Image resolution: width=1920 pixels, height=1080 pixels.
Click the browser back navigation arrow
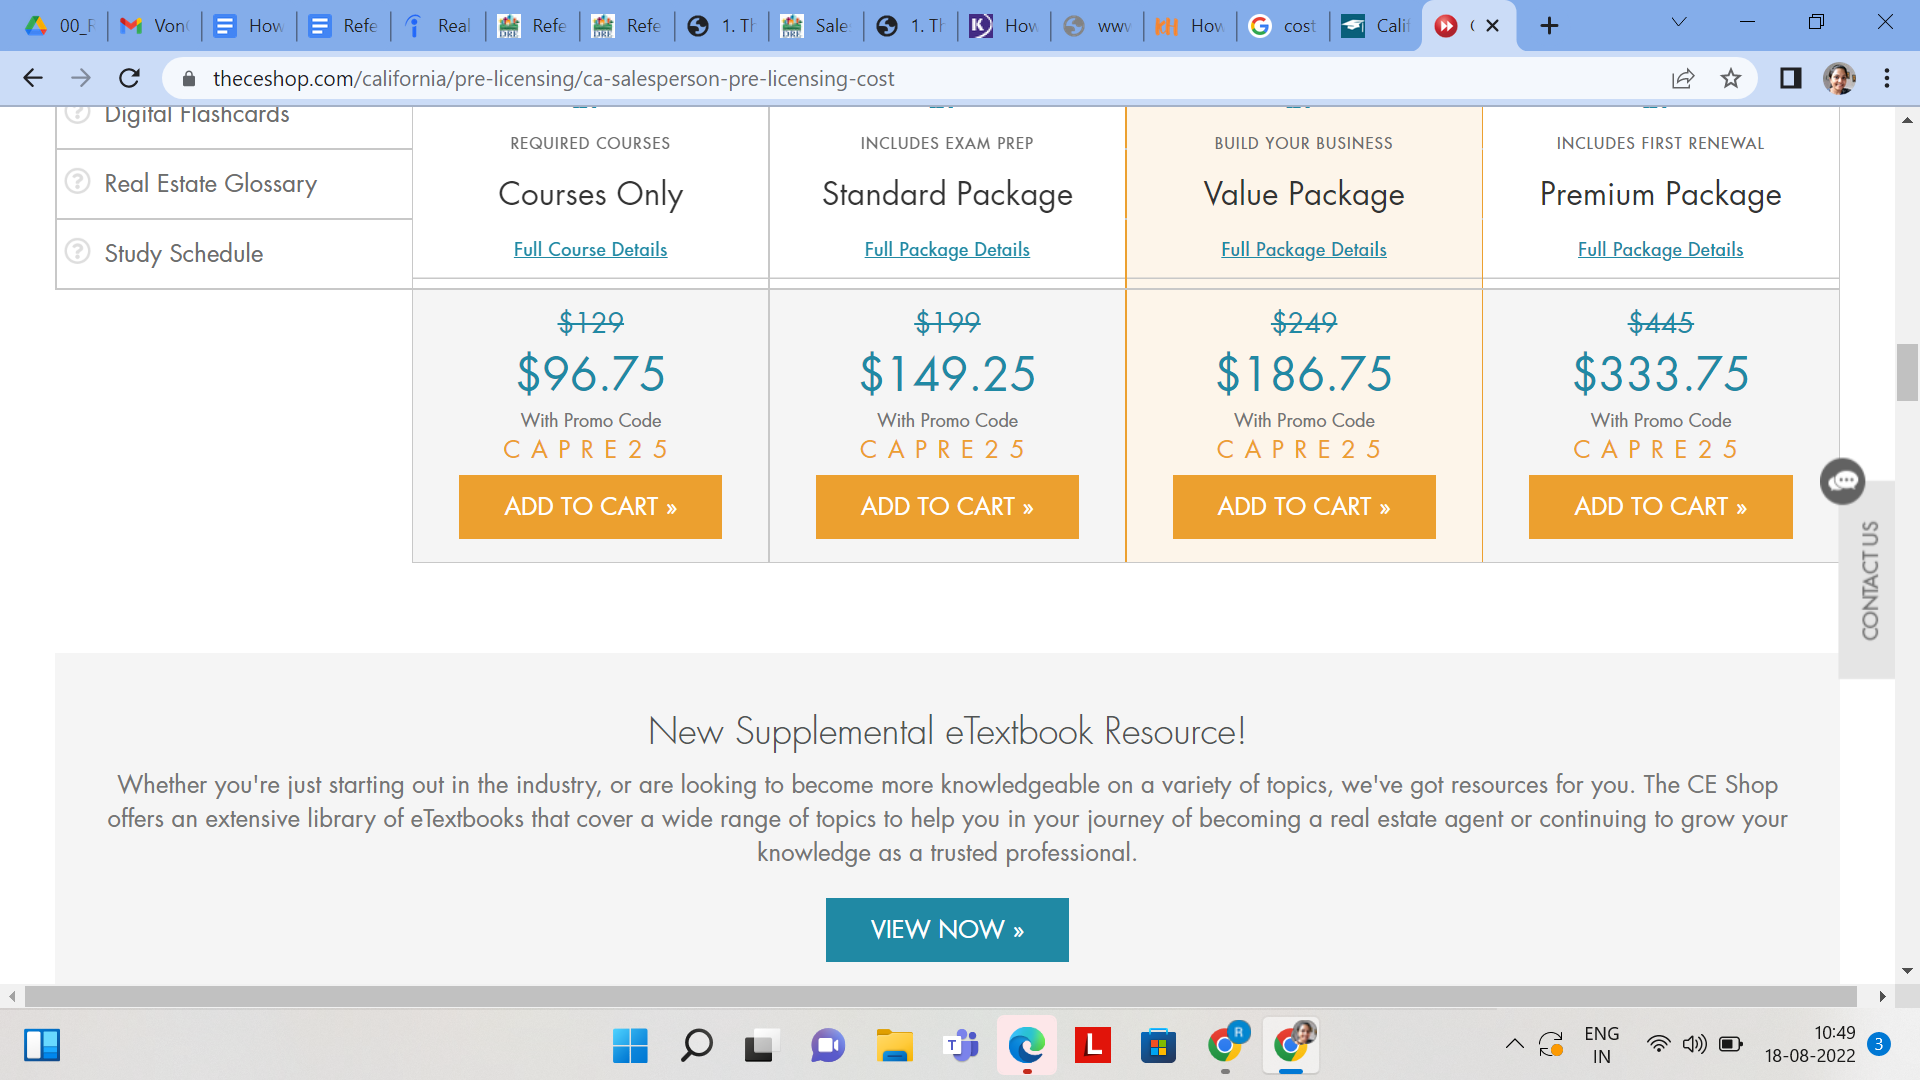coord(32,76)
